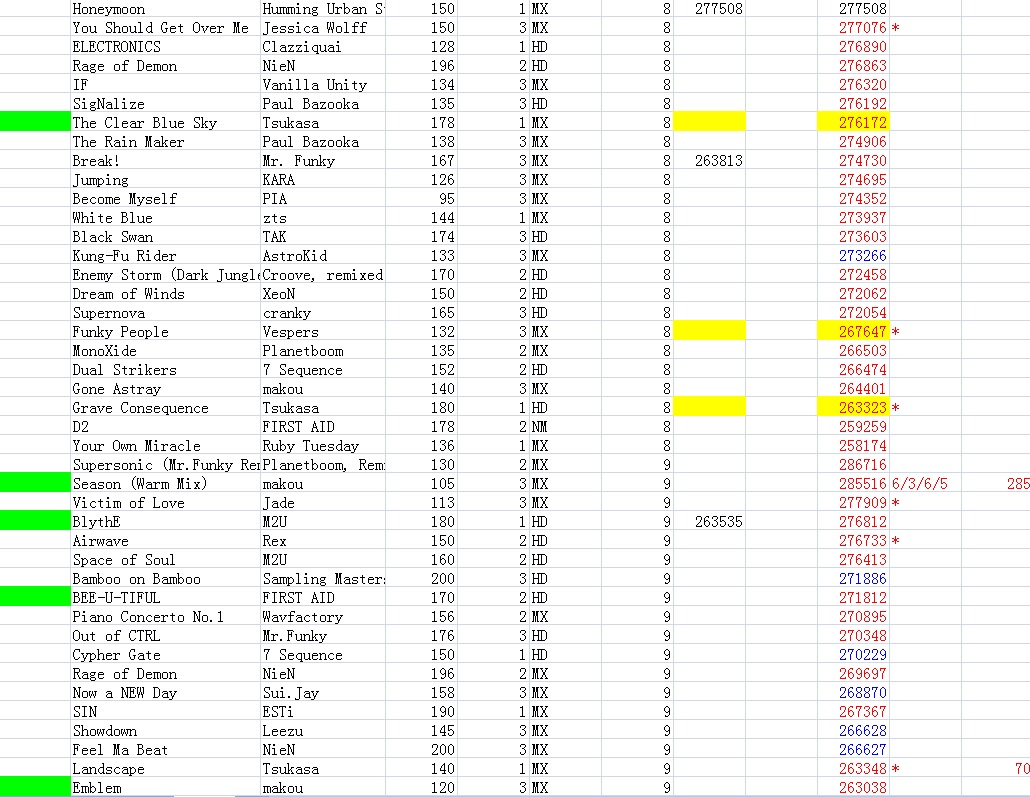Image resolution: width=1030 pixels, height=797 pixels.
Task: Click the Vanilla Unity artist cell
Action: click(323, 85)
